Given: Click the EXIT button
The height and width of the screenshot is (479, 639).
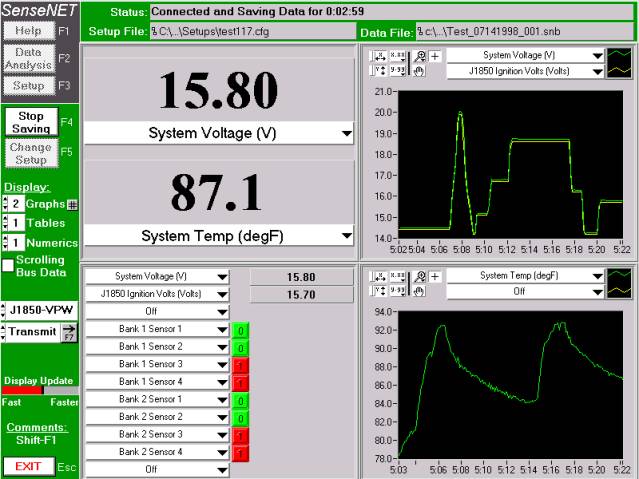Looking at the screenshot, I should 28,466.
